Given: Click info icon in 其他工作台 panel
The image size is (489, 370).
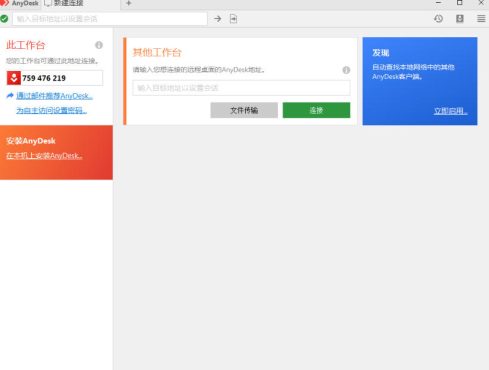Looking at the screenshot, I should (x=346, y=70).
